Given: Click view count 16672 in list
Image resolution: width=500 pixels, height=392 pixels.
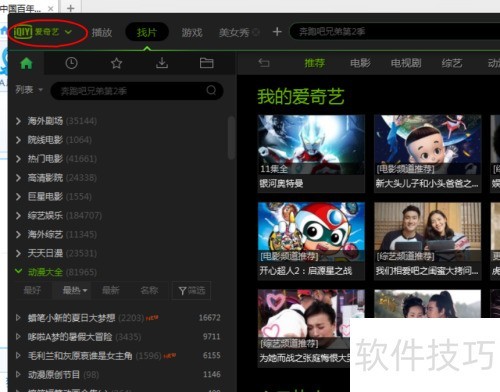Looking at the screenshot, I should click(x=209, y=318).
